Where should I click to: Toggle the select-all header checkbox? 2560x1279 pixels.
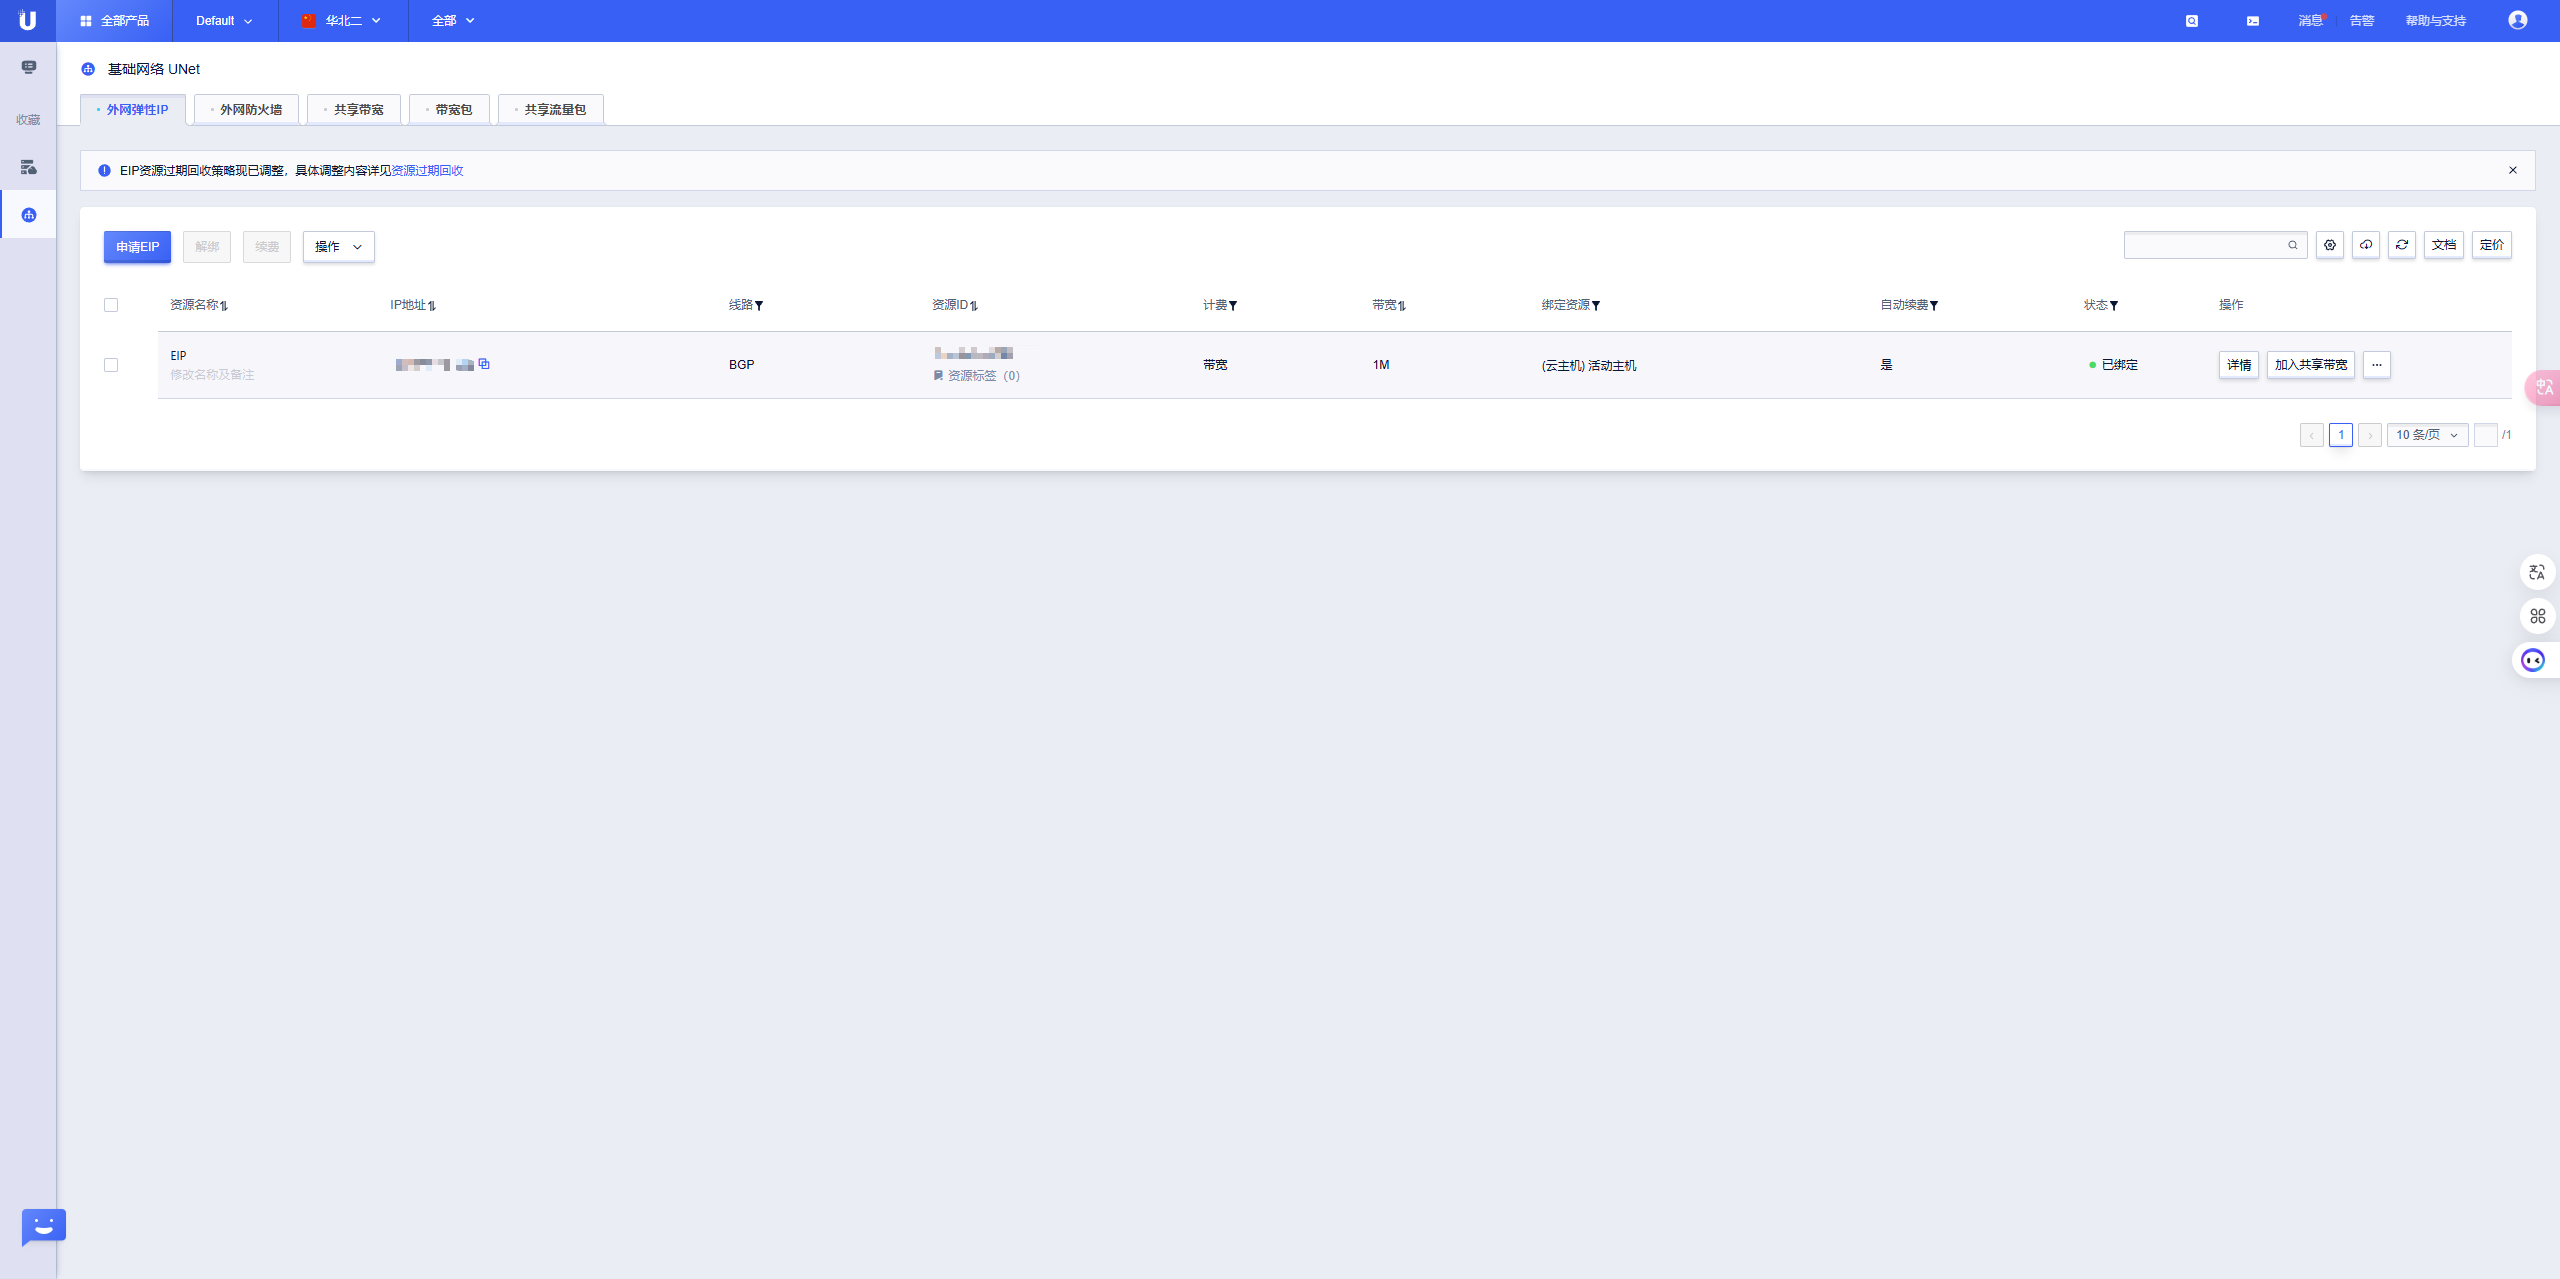click(x=111, y=305)
